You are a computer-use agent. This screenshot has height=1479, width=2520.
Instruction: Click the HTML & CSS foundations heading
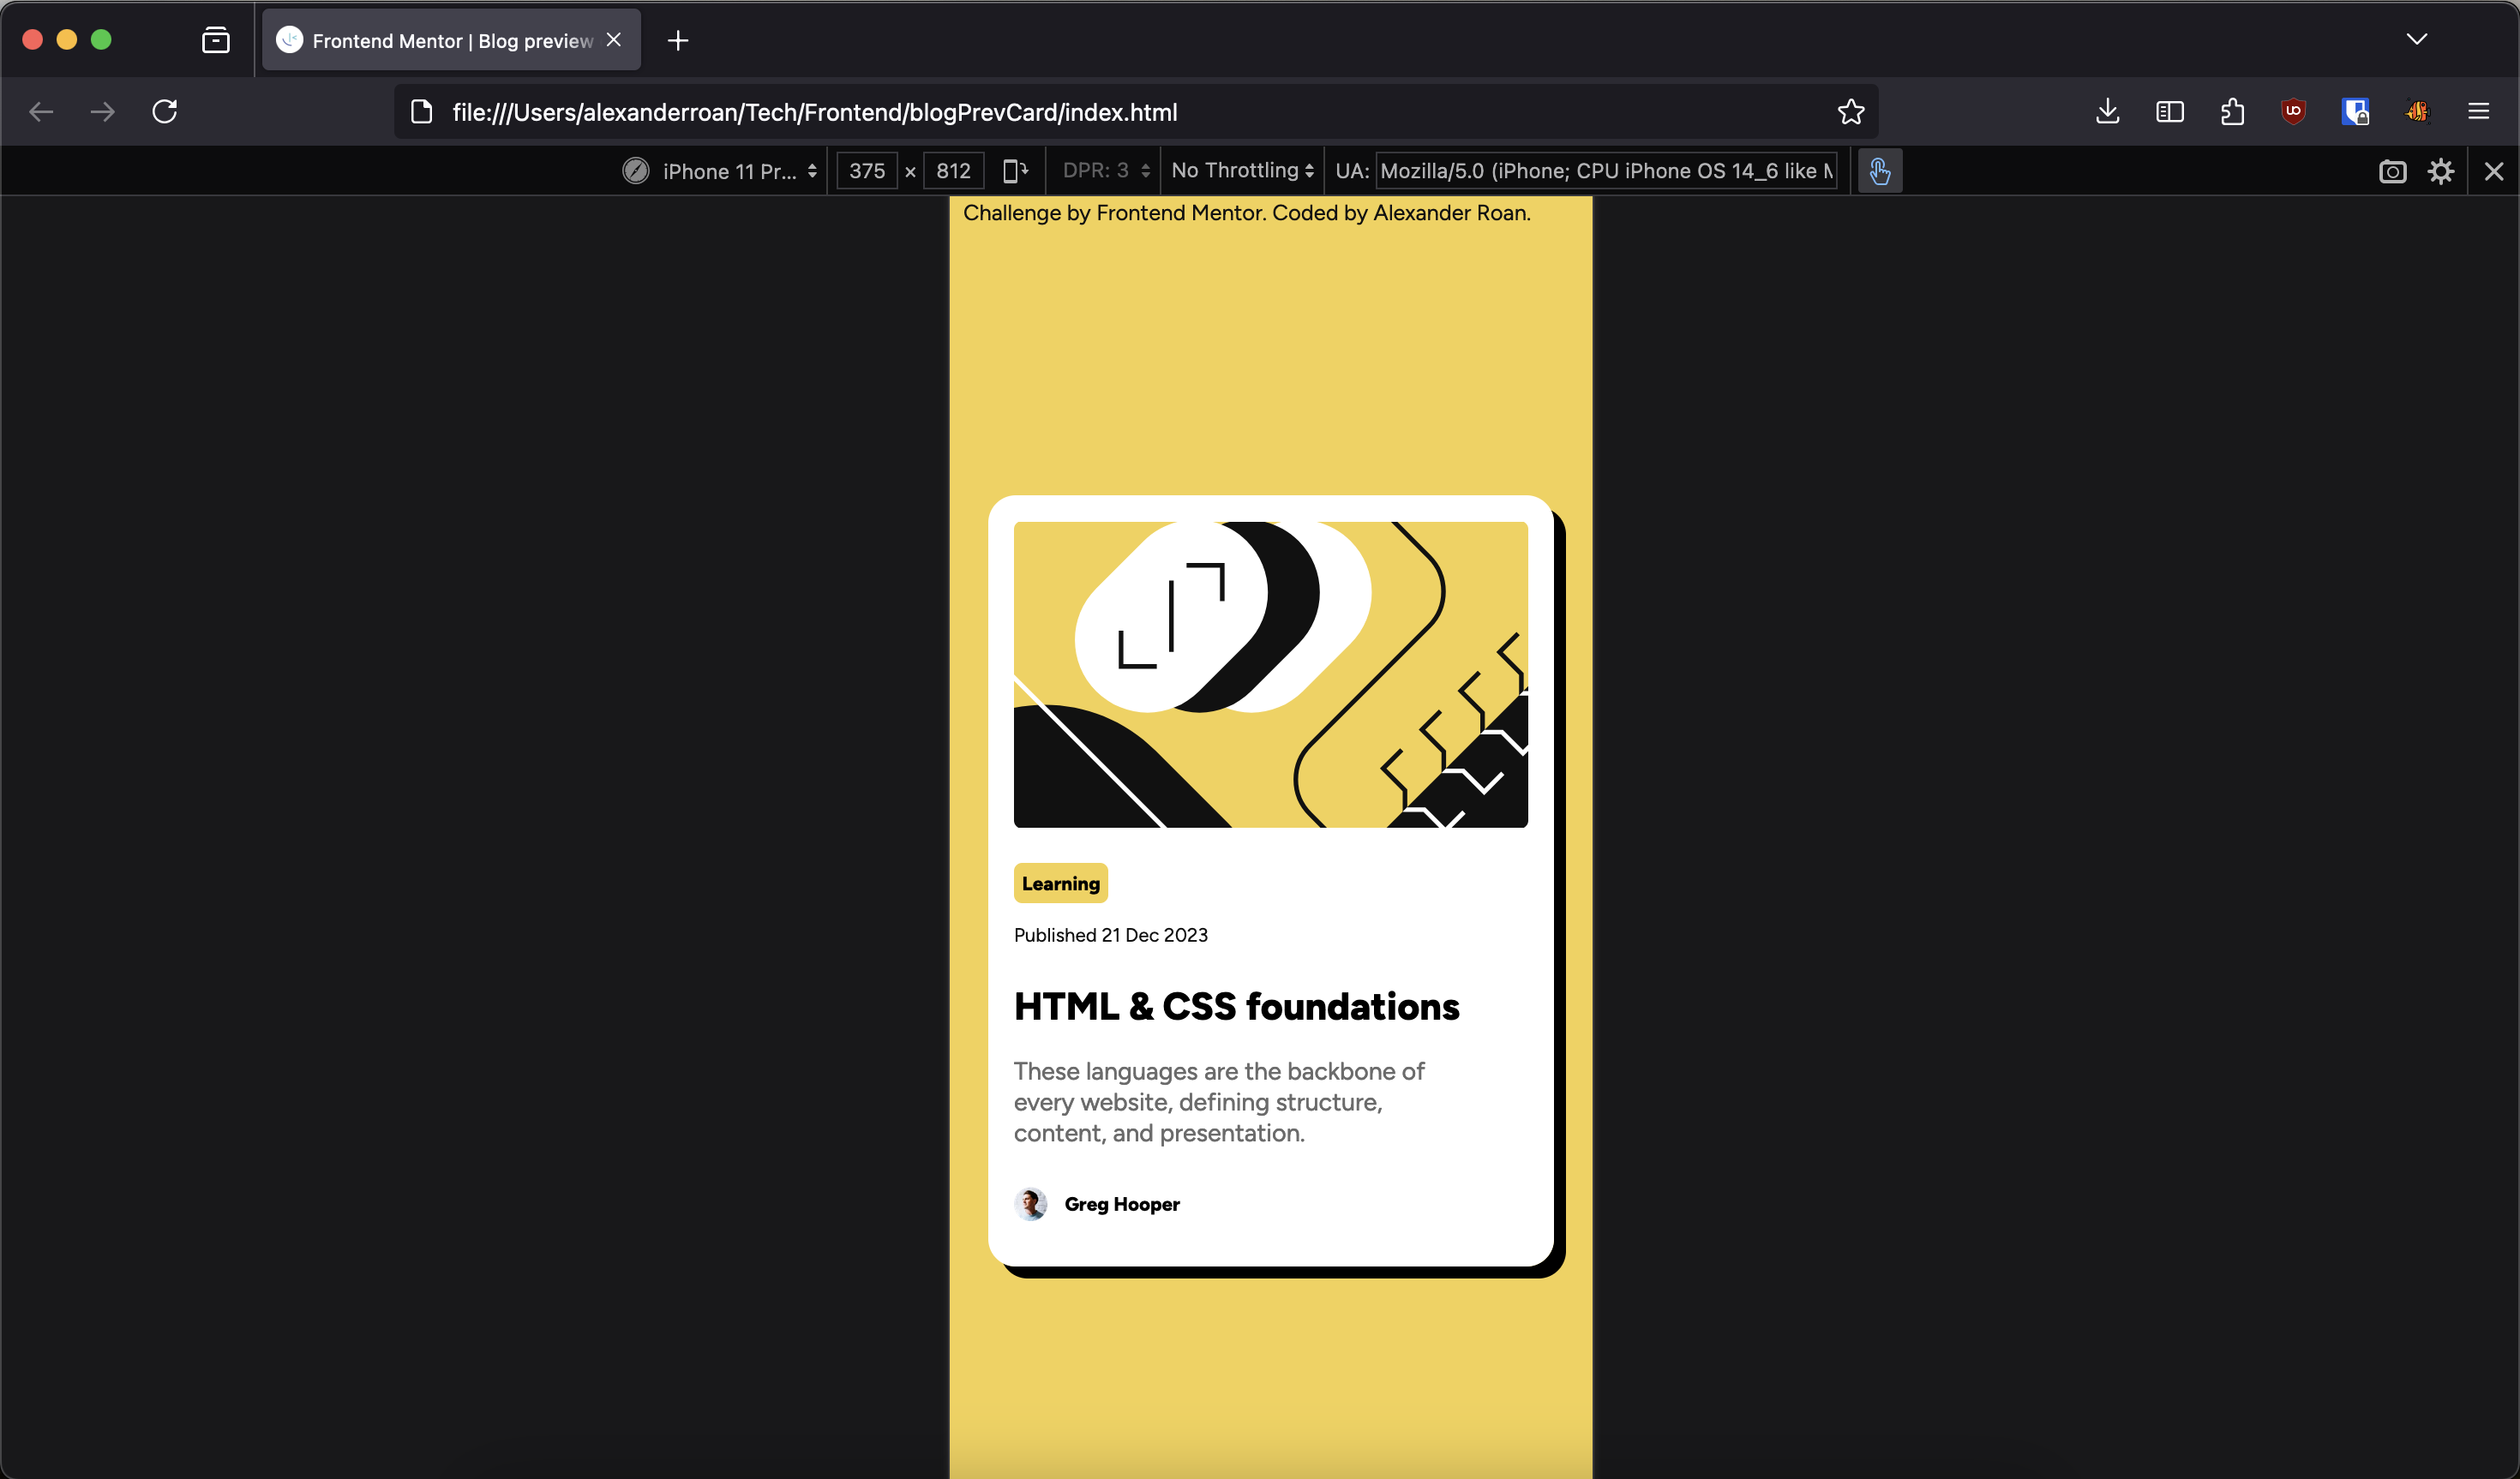click(1236, 1007)
